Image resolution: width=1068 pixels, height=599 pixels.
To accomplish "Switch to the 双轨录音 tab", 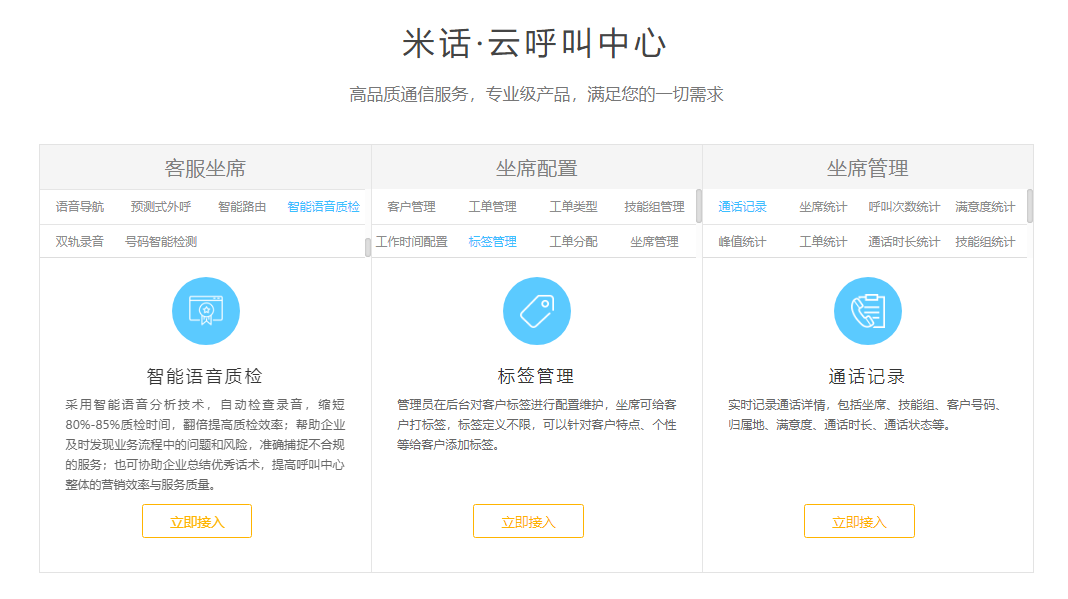I will tap(80, 241).
